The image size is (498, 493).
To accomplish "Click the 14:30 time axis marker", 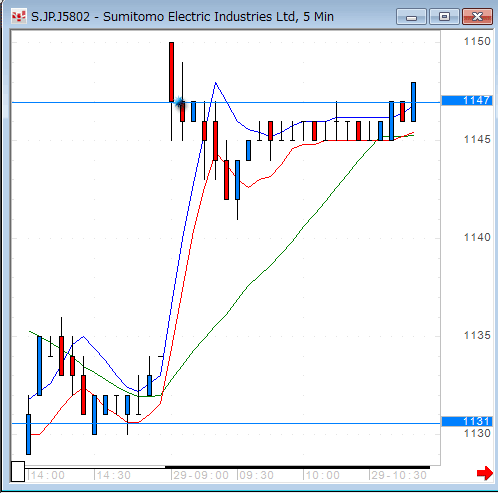I will pos(112,475).
